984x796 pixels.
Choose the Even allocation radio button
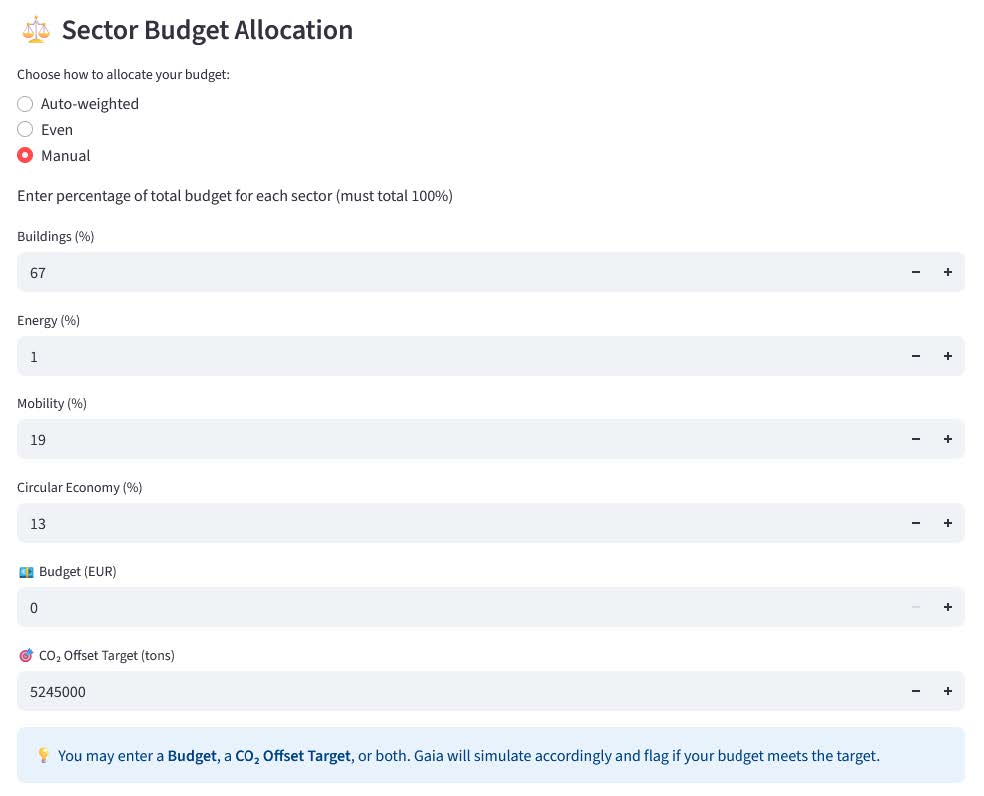(x=26, y=130)
